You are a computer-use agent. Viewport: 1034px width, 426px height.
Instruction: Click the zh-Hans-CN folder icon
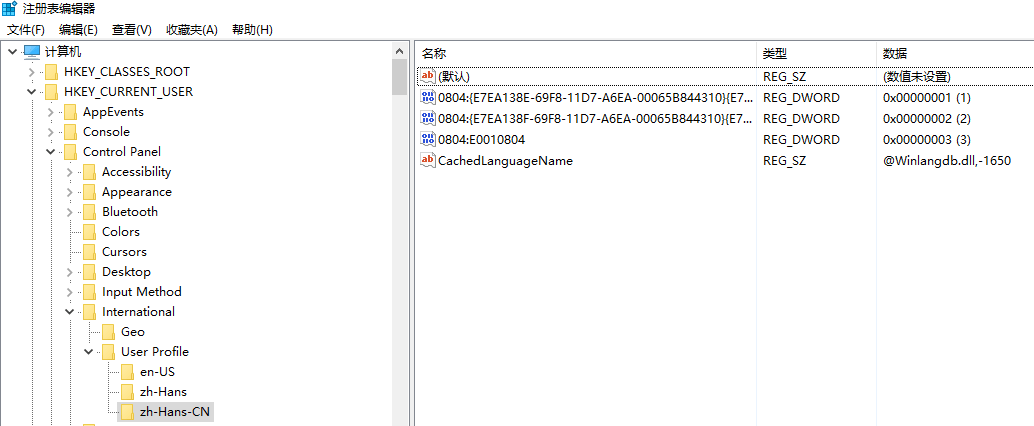127,411
